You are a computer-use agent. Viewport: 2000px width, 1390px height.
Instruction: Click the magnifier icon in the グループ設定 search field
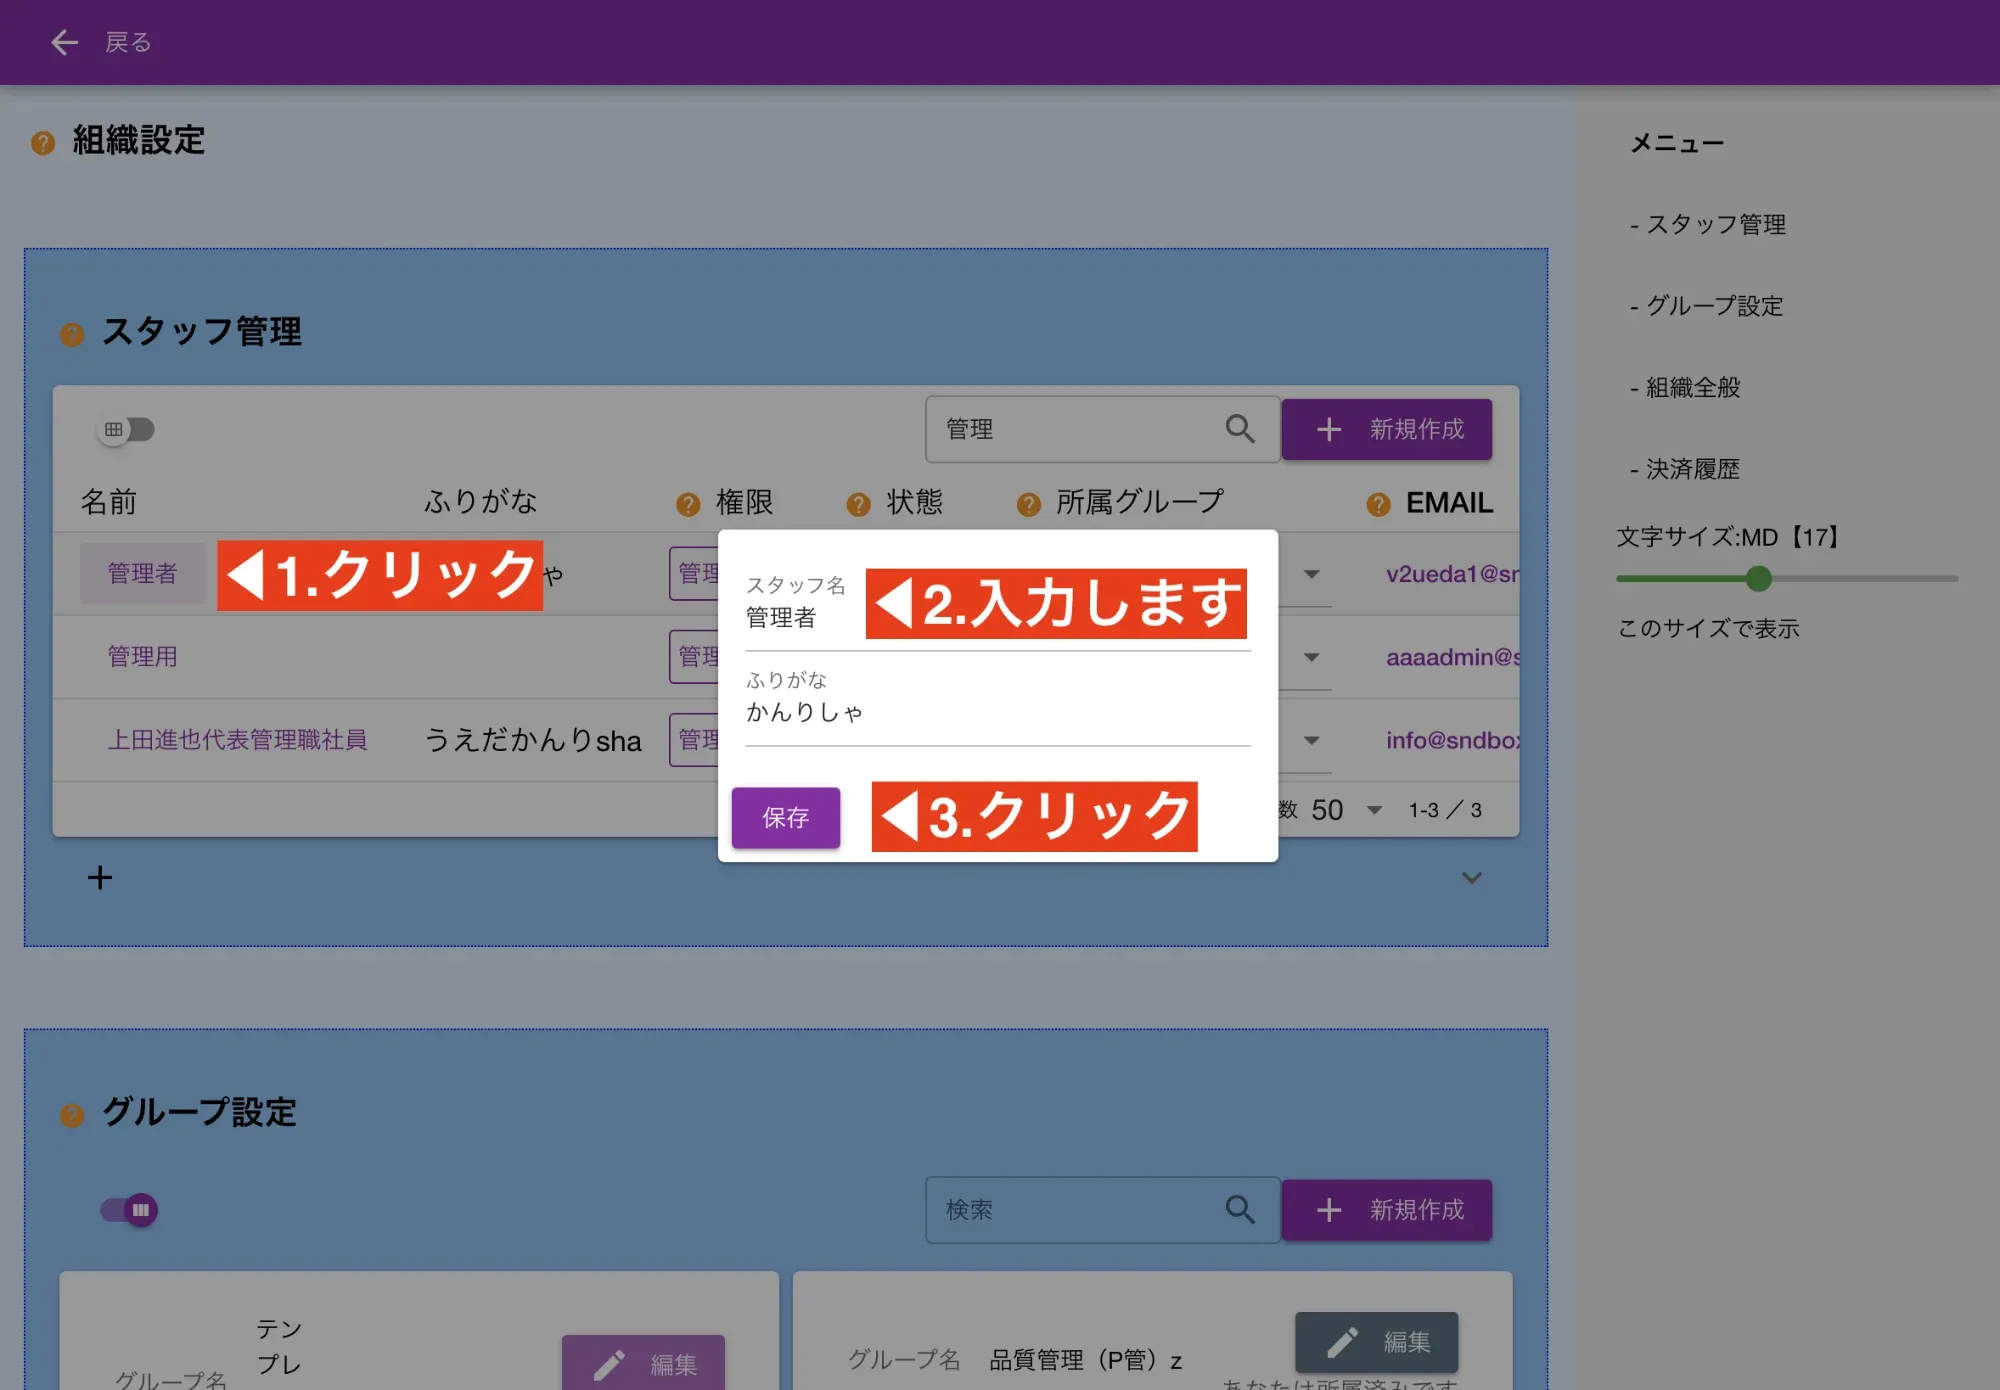(1240, 1210)
